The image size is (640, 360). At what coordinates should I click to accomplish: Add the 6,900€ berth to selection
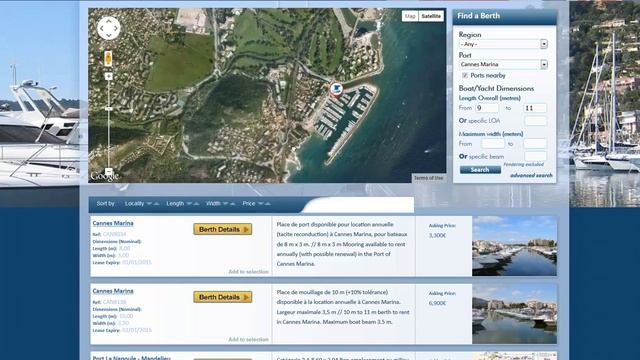[248, 340]
